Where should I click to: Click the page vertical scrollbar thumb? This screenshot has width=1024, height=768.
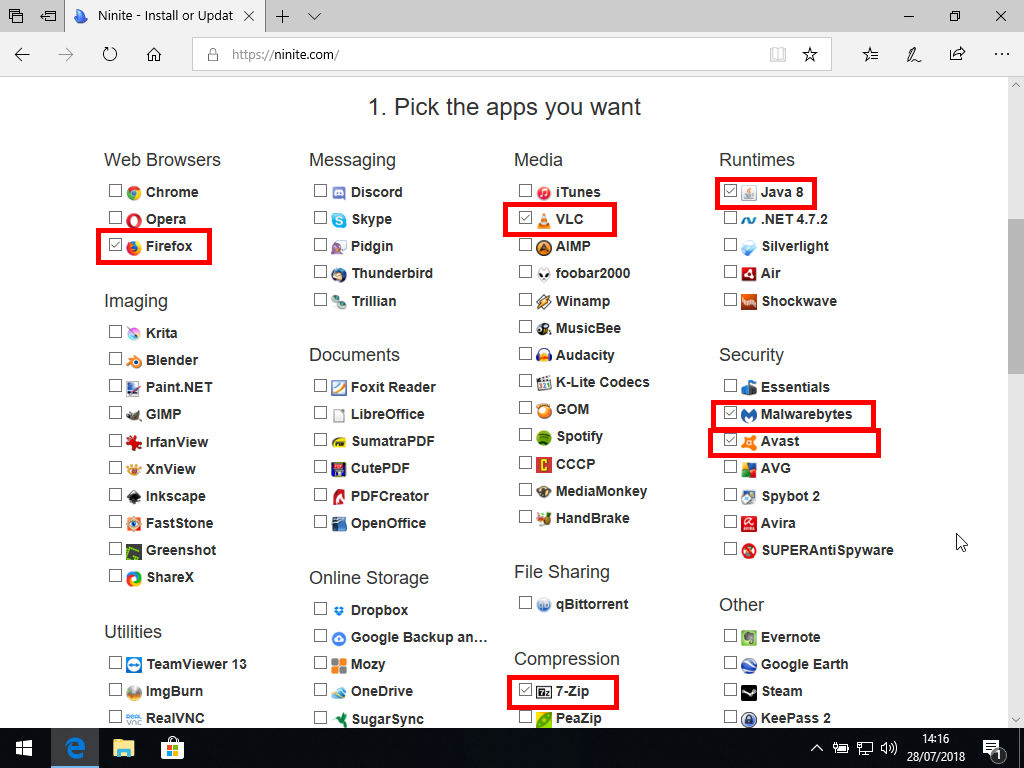(1016, 296)
